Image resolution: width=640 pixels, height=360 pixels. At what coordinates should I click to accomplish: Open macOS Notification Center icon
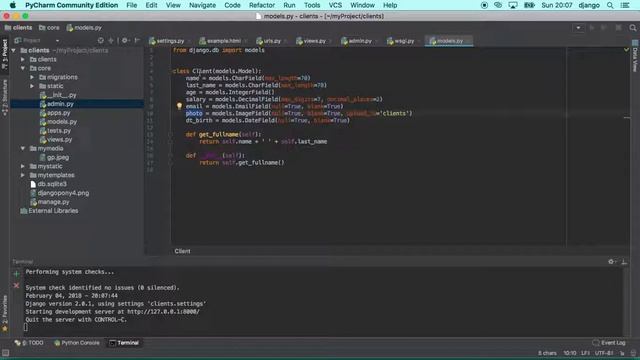pyautogui.click(x=625, y=5)
